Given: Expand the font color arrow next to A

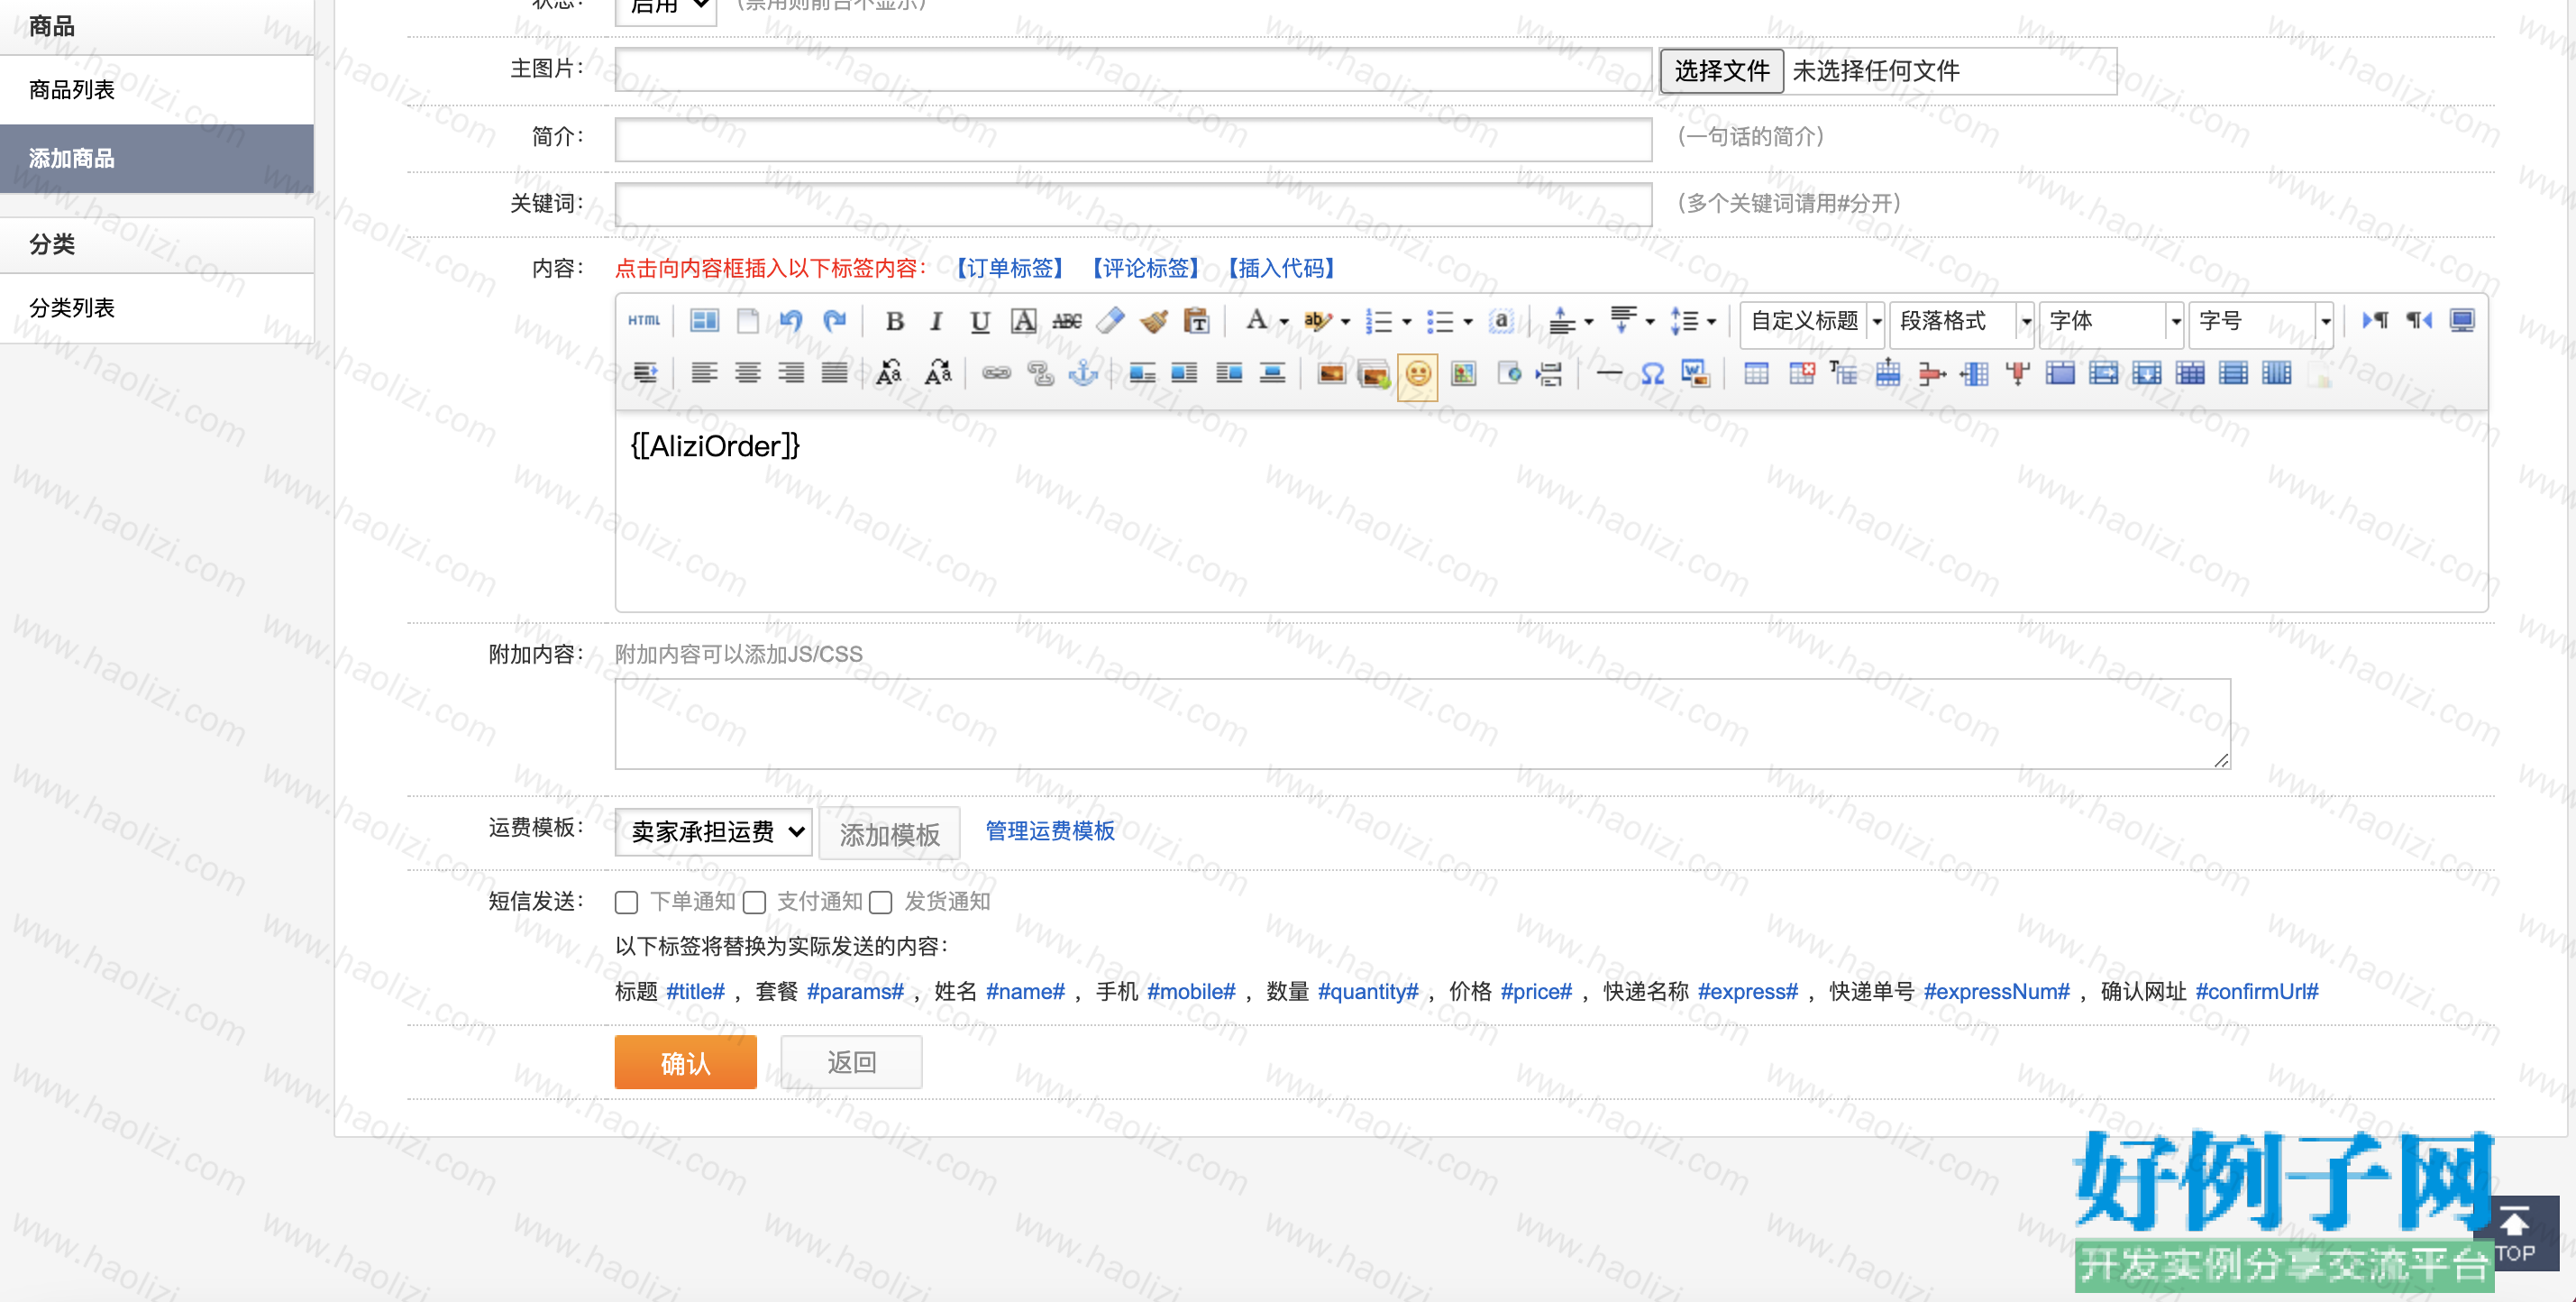Looking at the screenshot, I should click(x=1284, y=322).
